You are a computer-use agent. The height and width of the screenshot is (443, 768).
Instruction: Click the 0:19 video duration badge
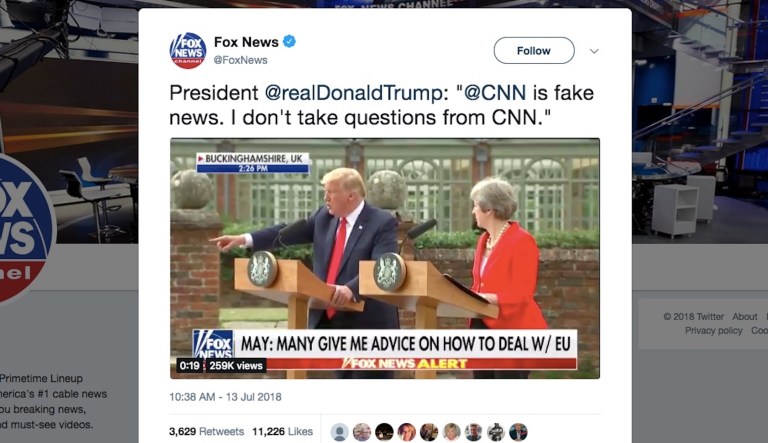click(190, 366)
